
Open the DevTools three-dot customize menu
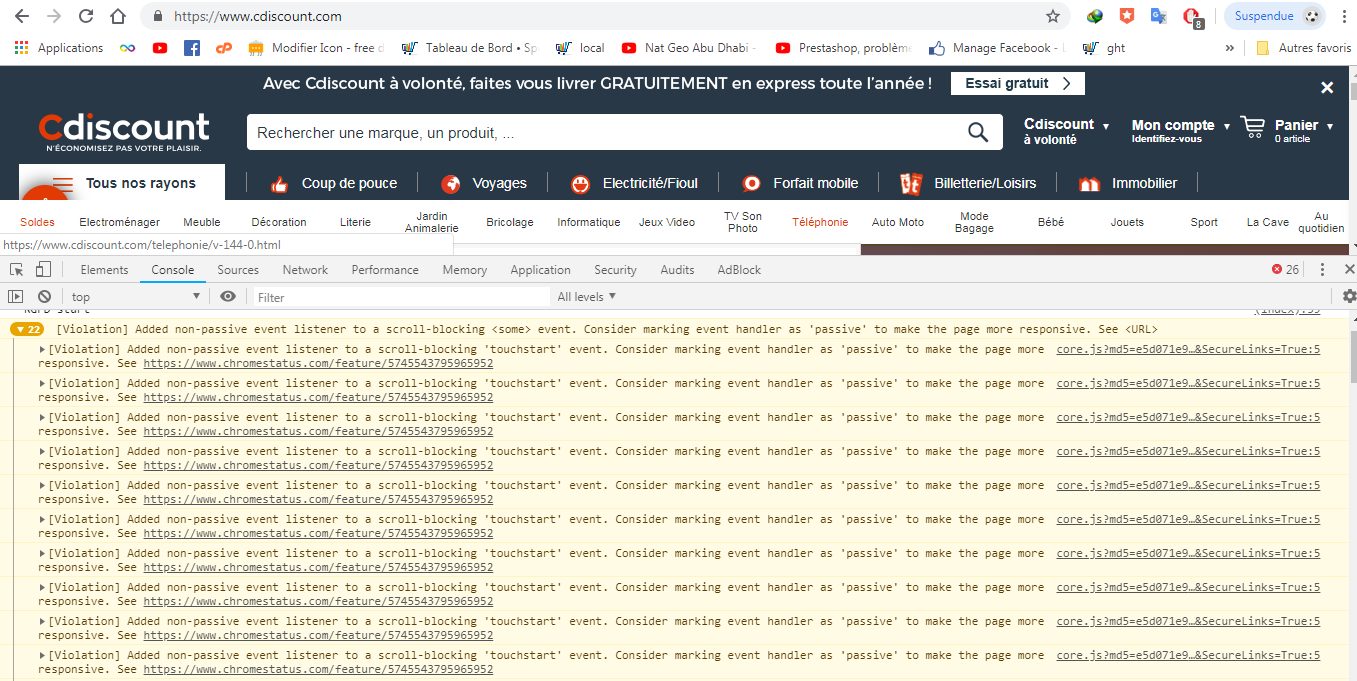pos(1323,270)
